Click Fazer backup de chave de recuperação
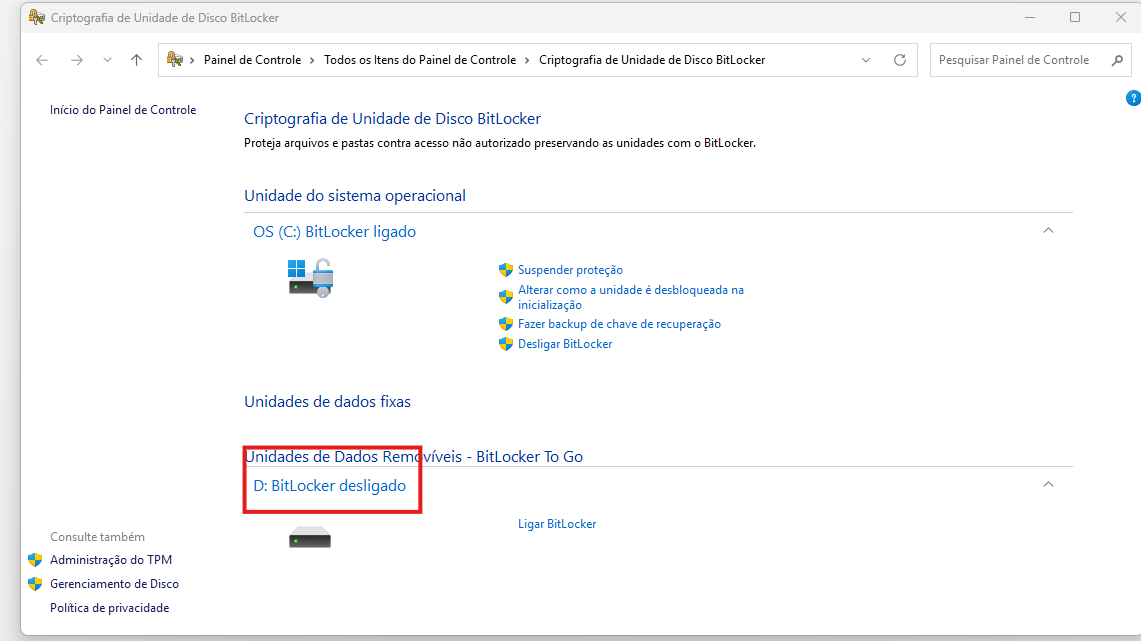Image resolution: width=1141 pixels, height=641 pixels. (x=619, y=324)
